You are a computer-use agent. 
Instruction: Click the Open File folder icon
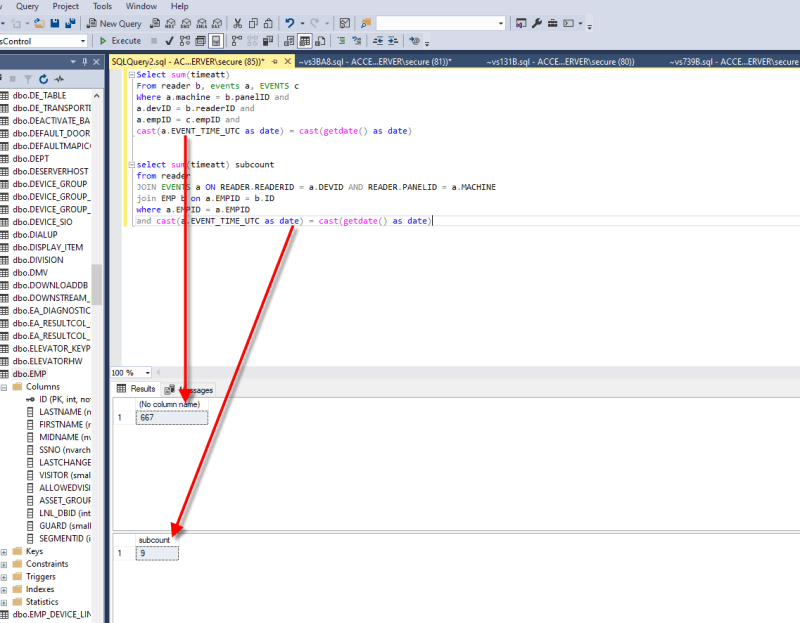tap(39, 23)
